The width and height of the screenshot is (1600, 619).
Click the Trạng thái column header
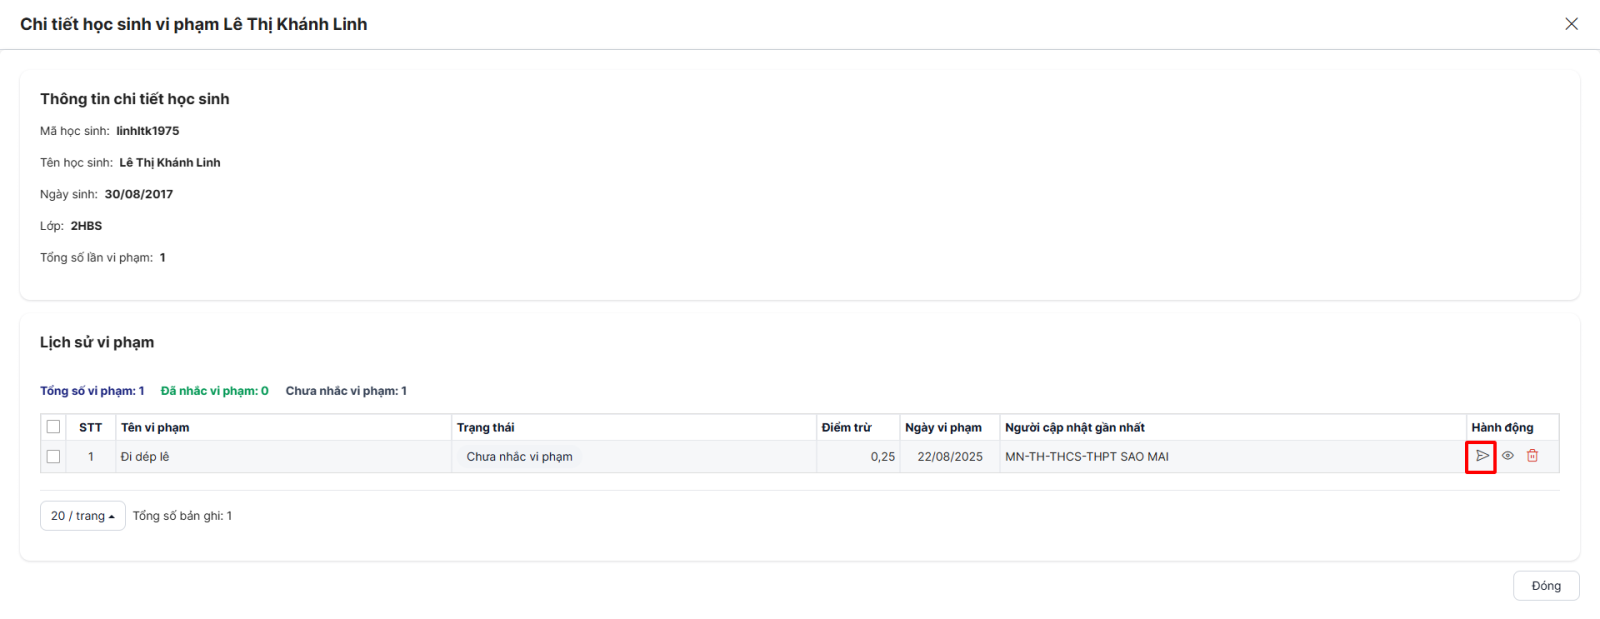[486, 427]
